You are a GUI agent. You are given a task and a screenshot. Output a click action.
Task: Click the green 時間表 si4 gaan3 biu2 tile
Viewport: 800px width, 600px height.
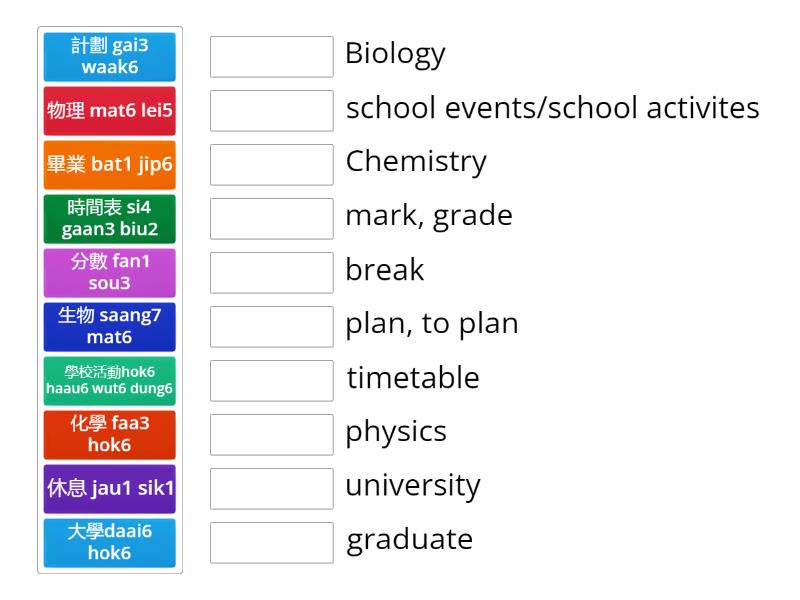click(x=109, y=219)
